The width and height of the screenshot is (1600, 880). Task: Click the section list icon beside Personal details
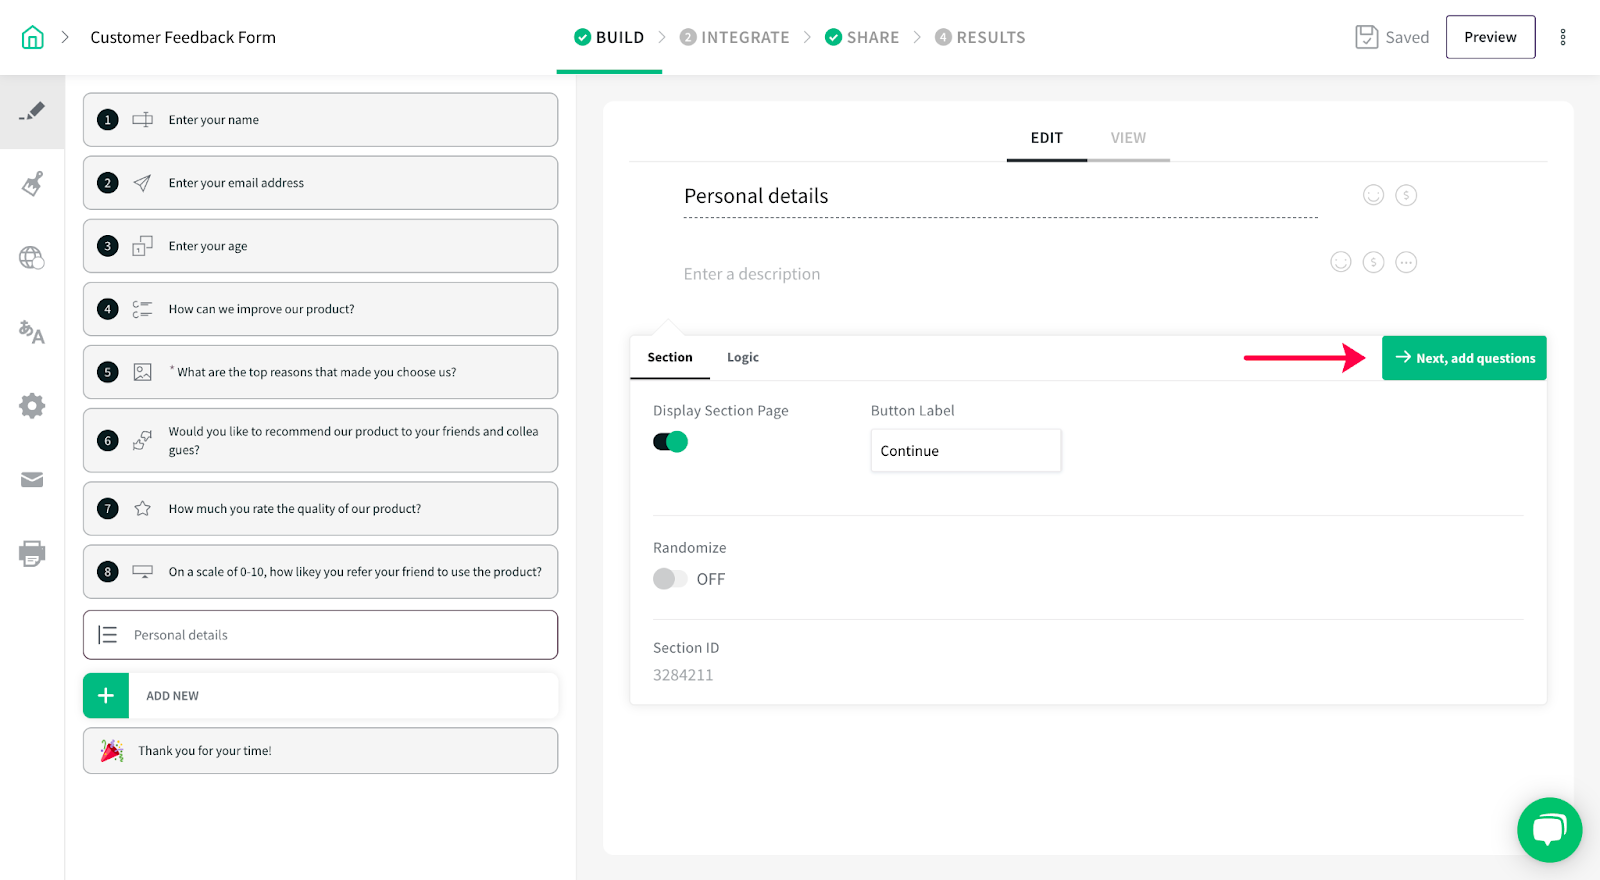click(108, 635)
